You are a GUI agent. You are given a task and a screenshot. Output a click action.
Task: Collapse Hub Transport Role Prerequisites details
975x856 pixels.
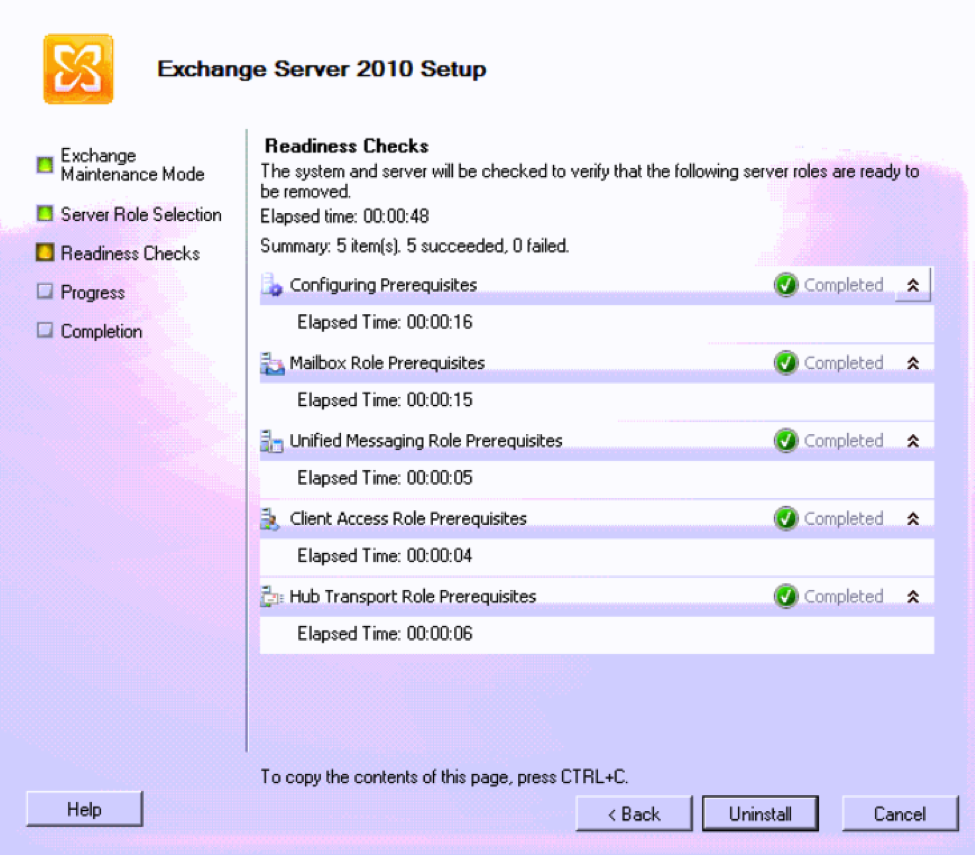coord(912,597)
